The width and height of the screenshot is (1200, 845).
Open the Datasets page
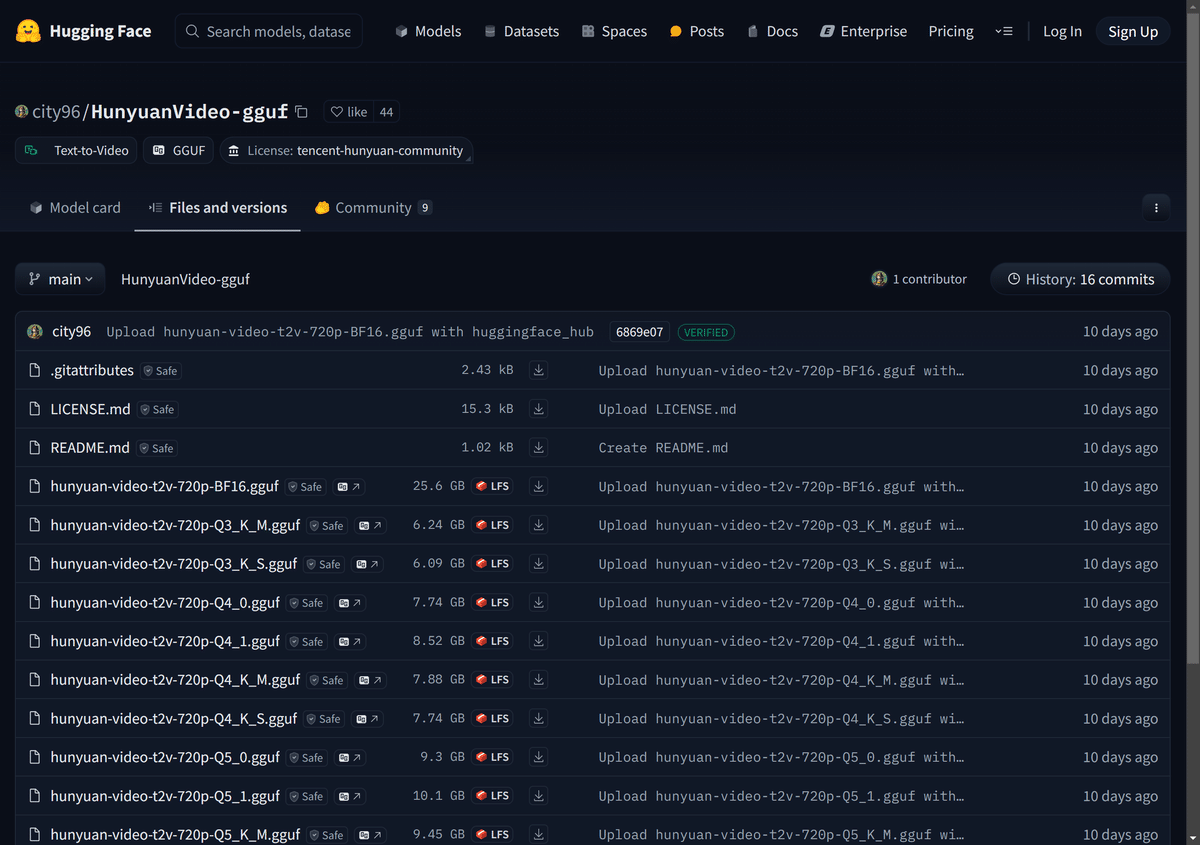[521, 31]
